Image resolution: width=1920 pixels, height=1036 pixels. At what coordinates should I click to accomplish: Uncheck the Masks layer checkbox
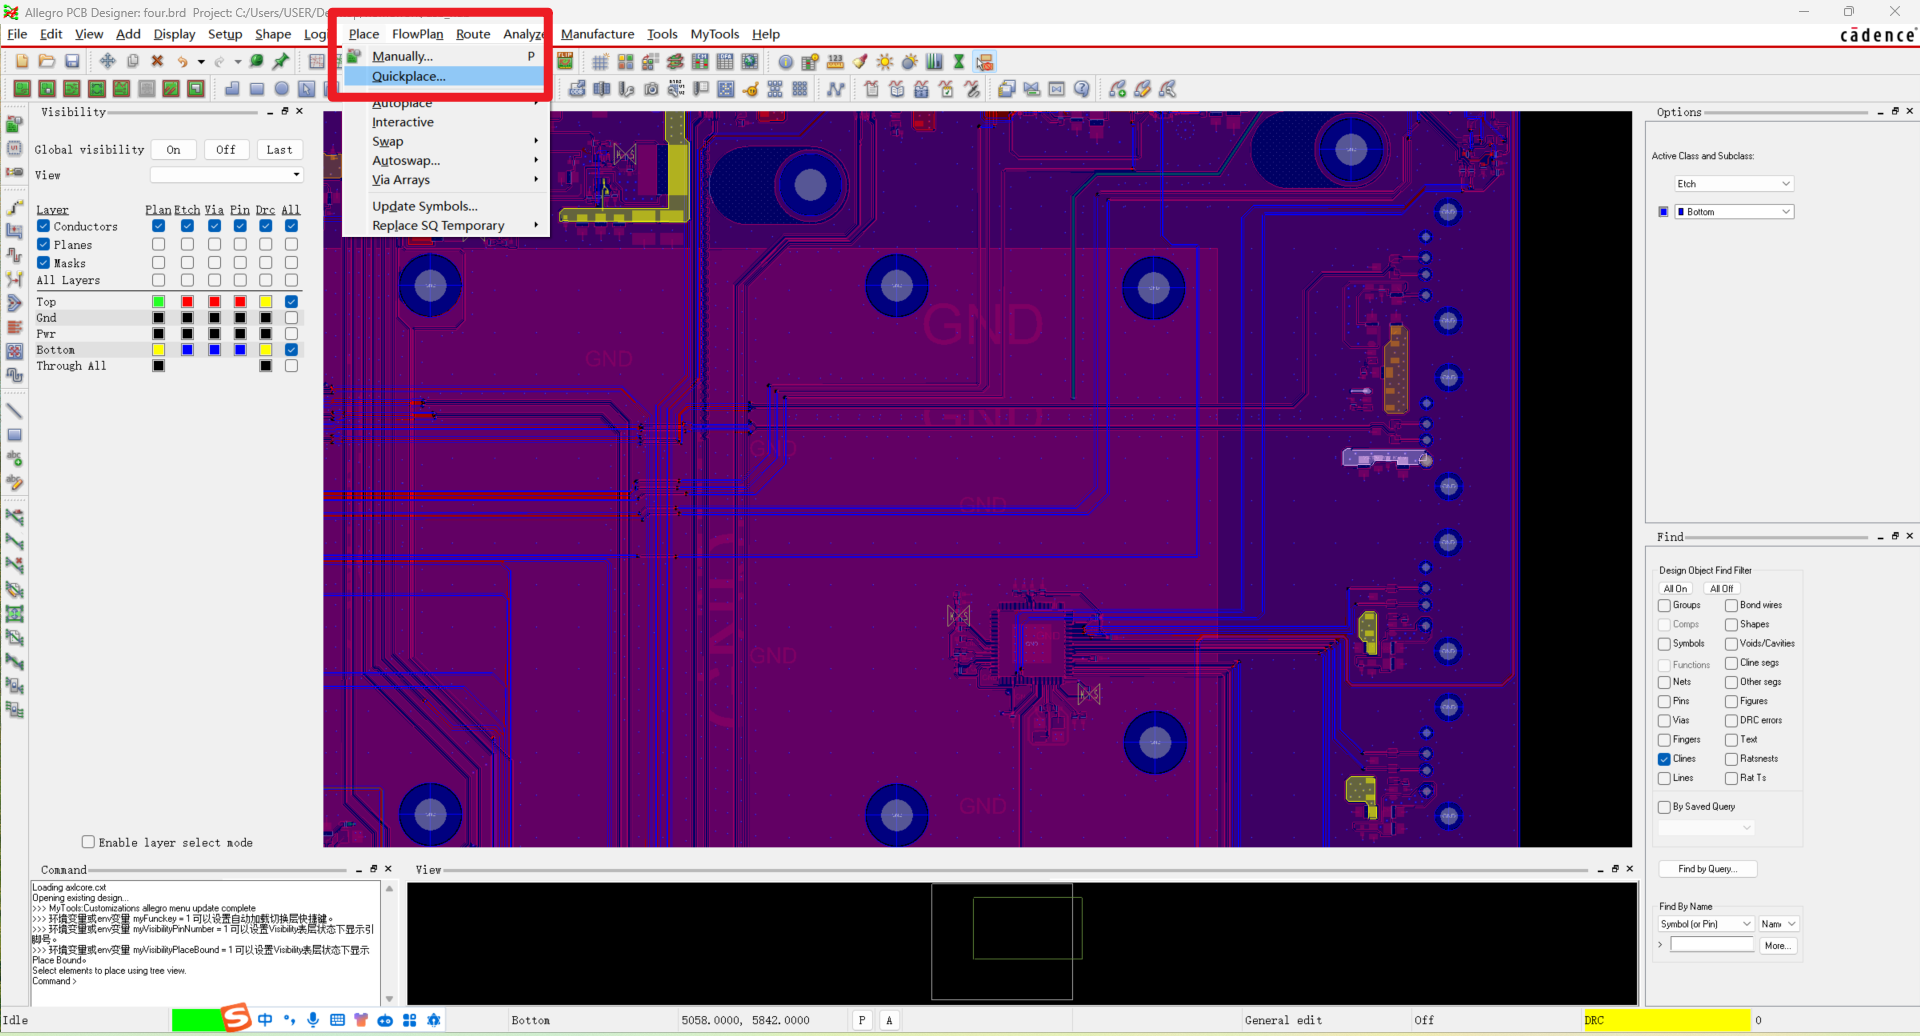44,262
